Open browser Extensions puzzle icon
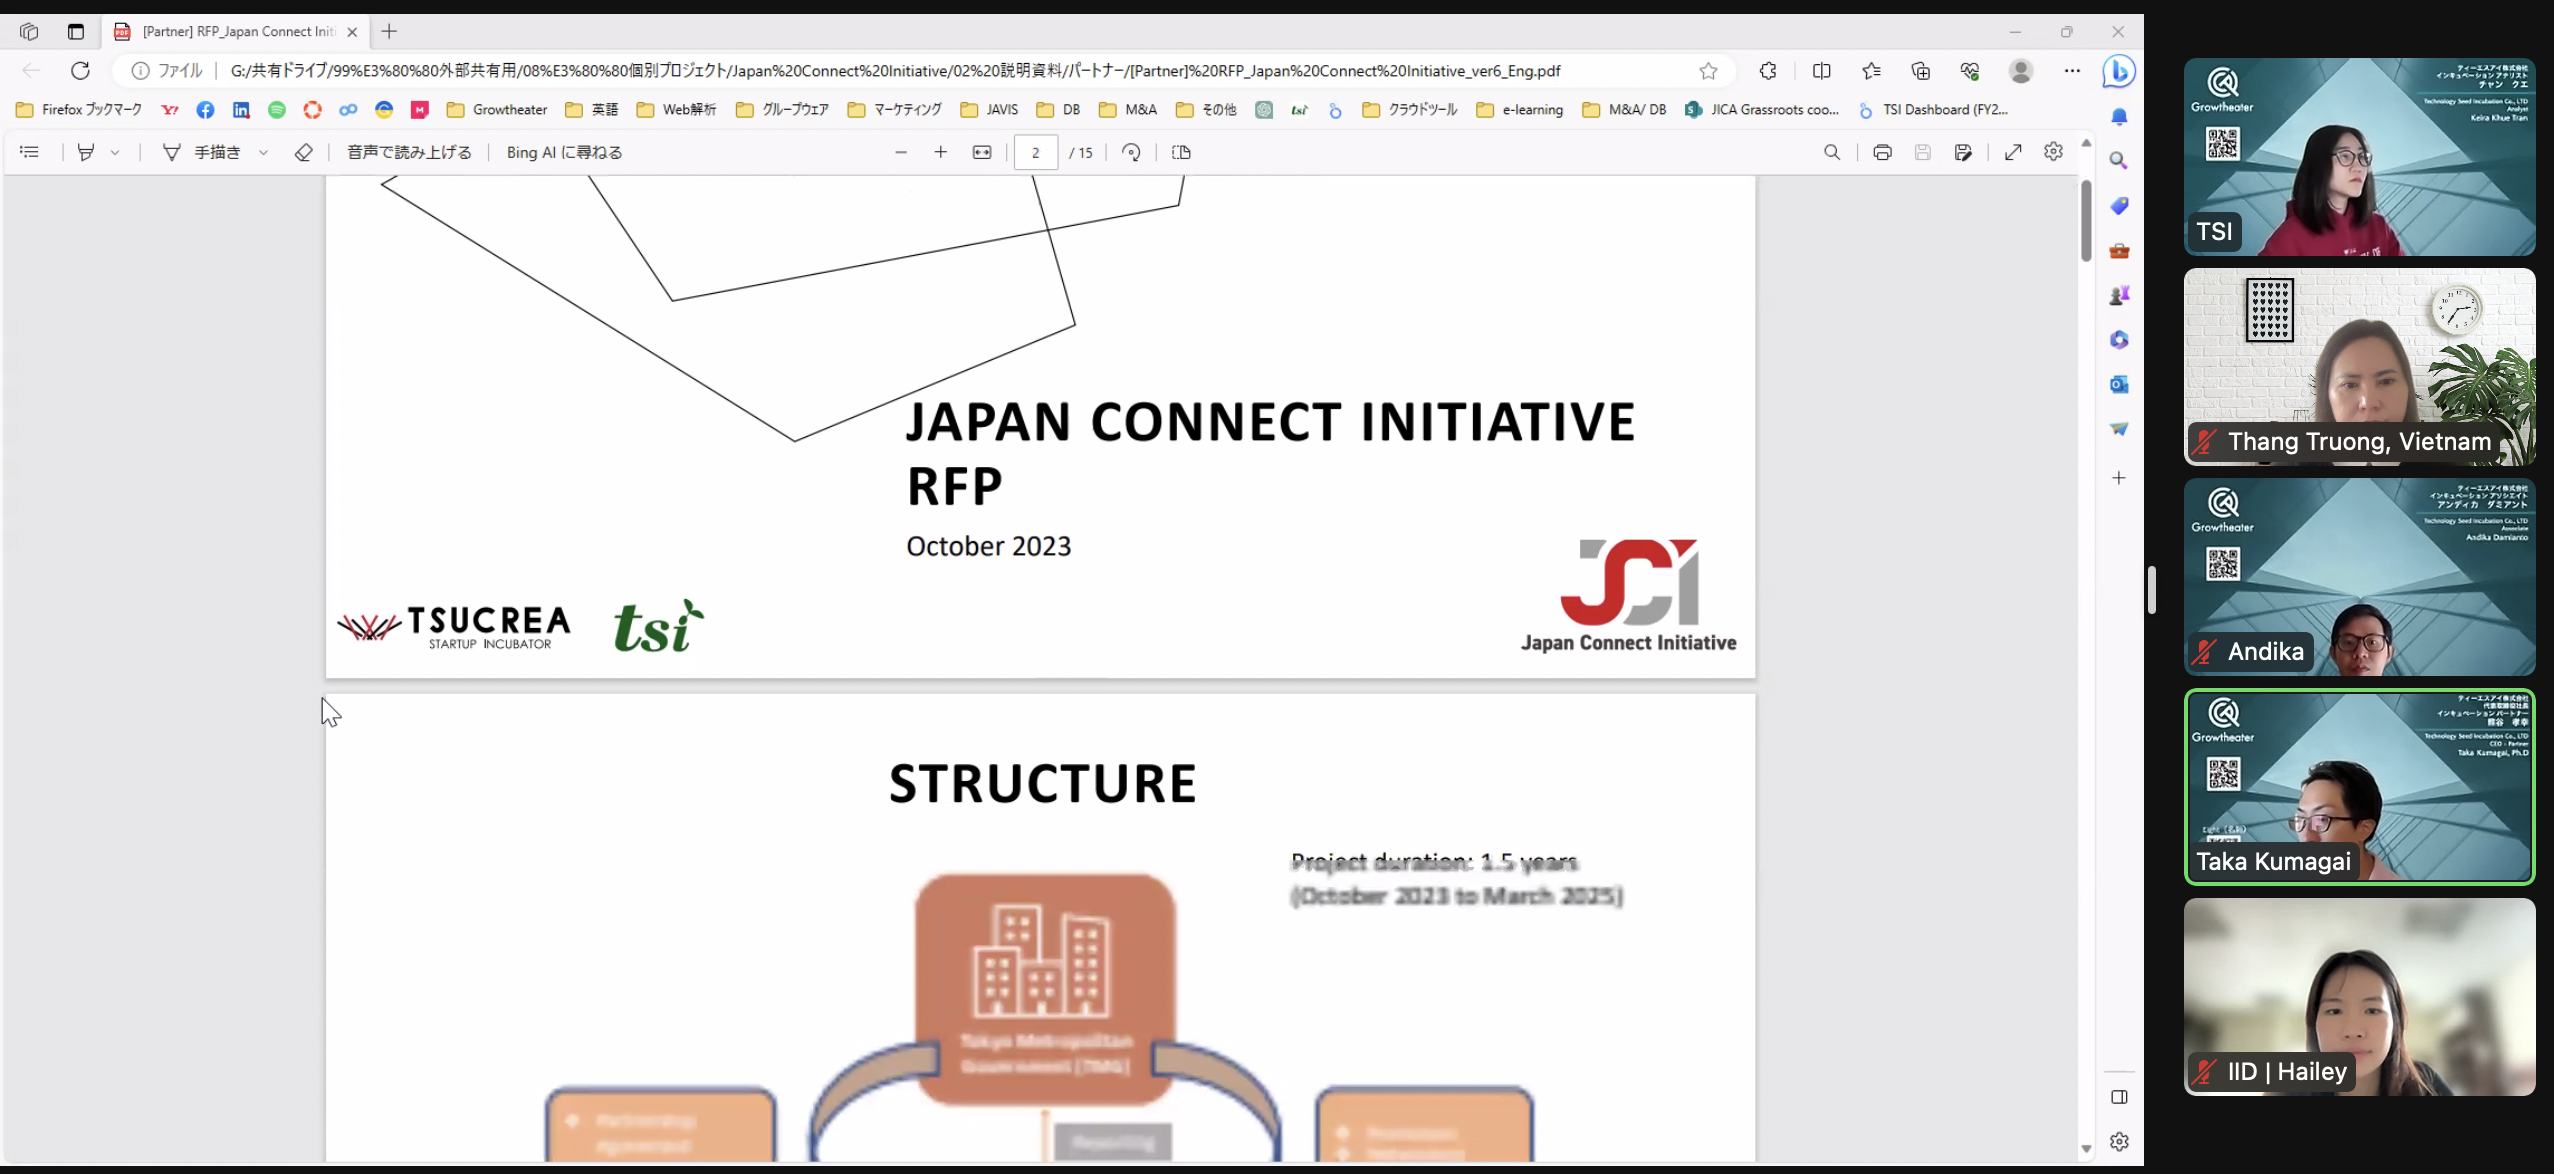This screenshot has width=2554, height=1174. click(1768, 71)
